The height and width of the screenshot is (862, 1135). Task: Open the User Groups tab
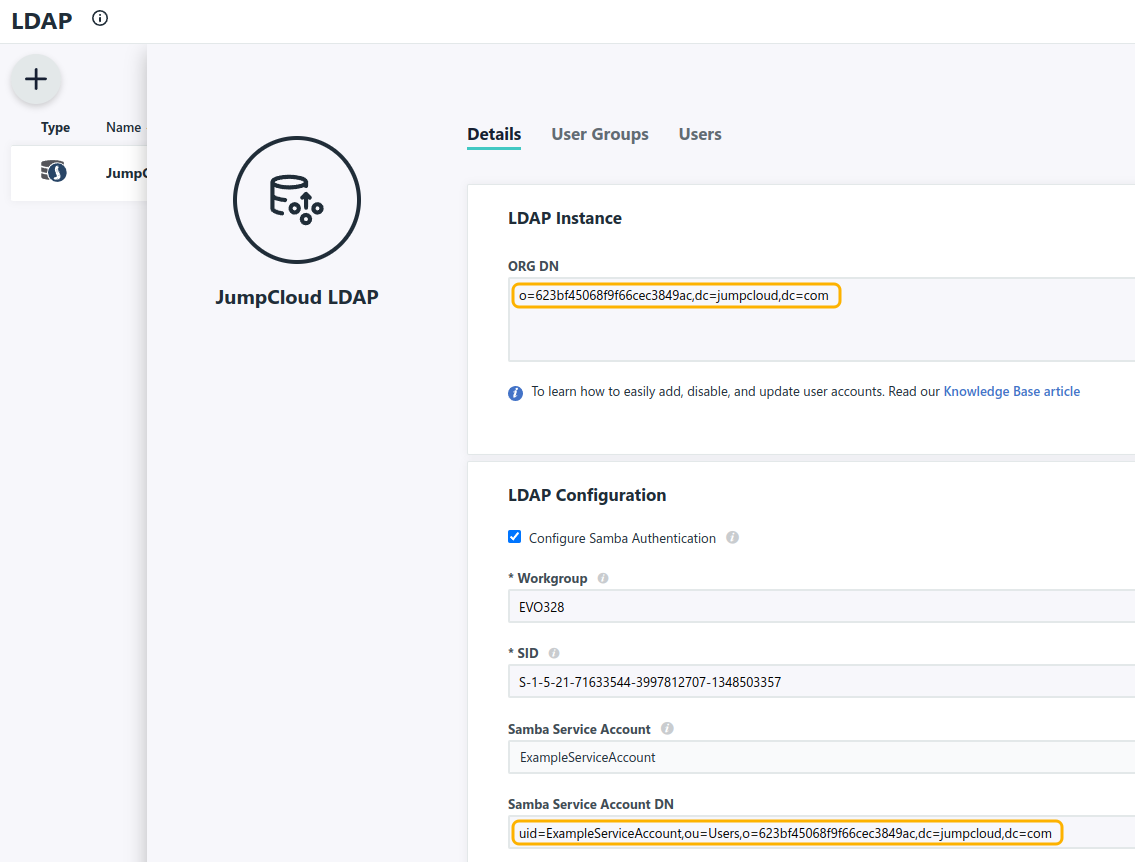[599, 135]
